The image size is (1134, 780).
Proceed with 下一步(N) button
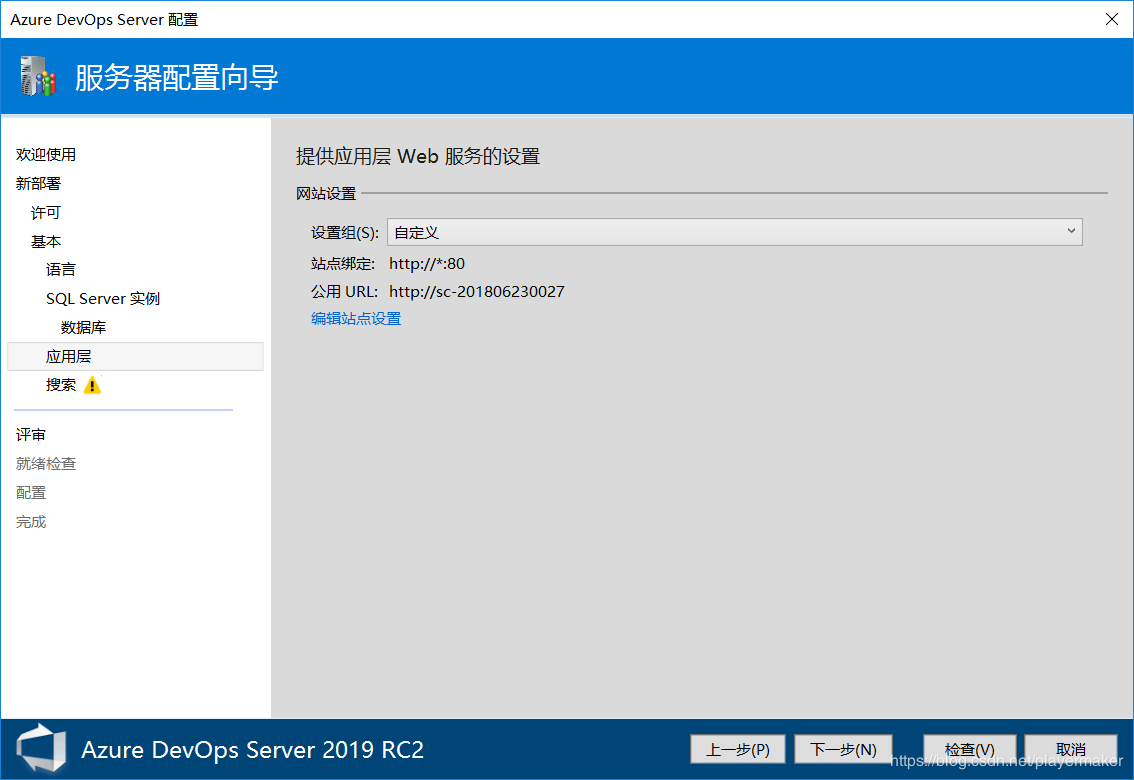coord(843,749)
